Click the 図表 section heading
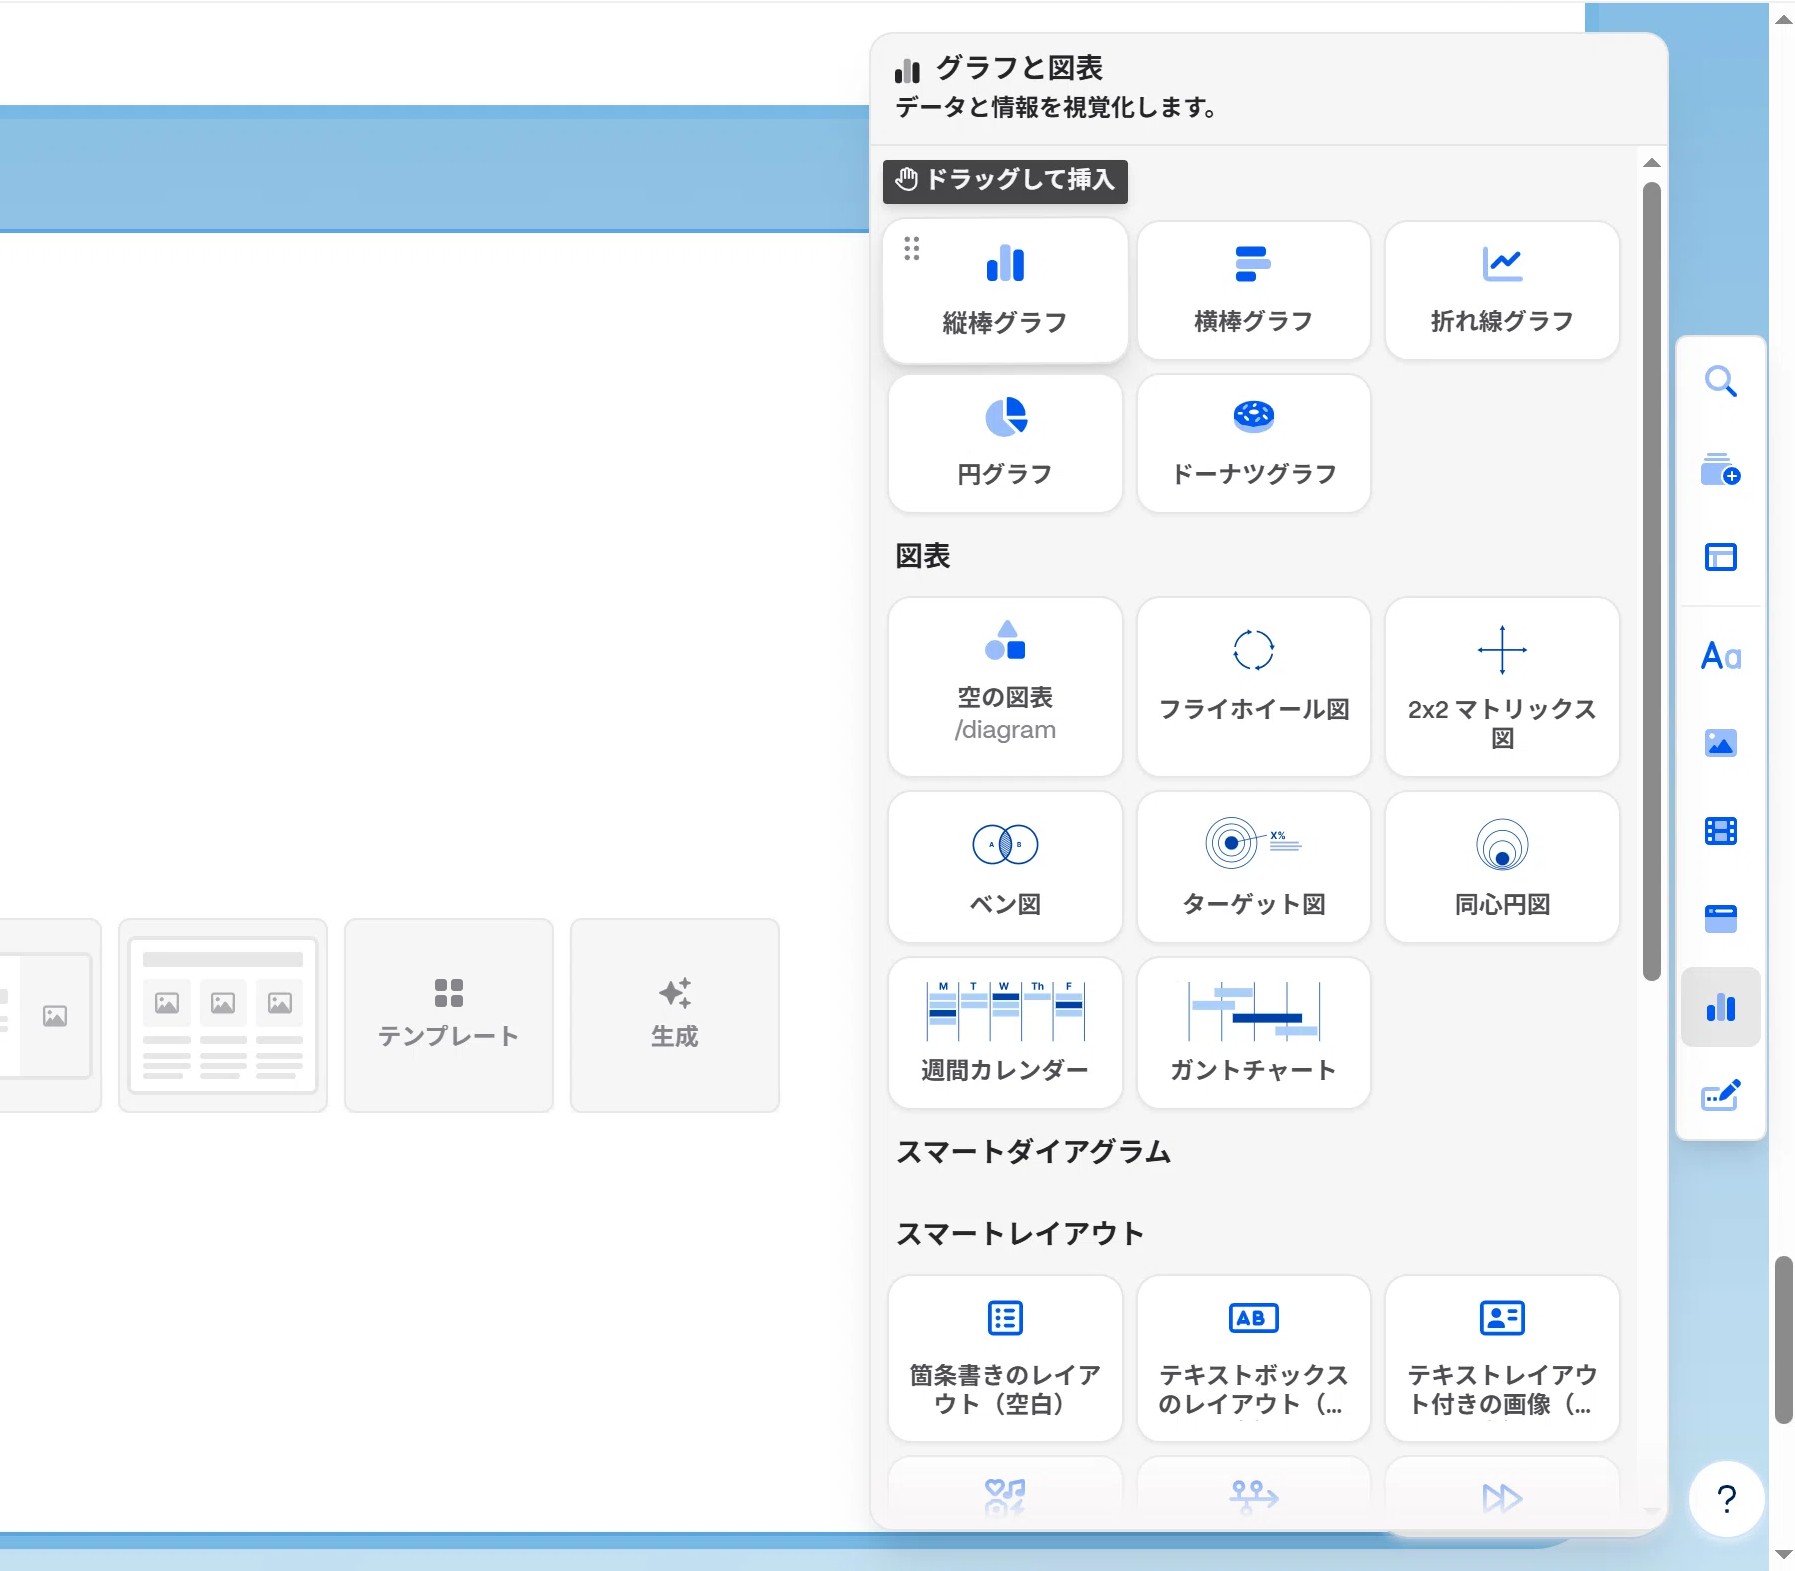 coord(922,556)
